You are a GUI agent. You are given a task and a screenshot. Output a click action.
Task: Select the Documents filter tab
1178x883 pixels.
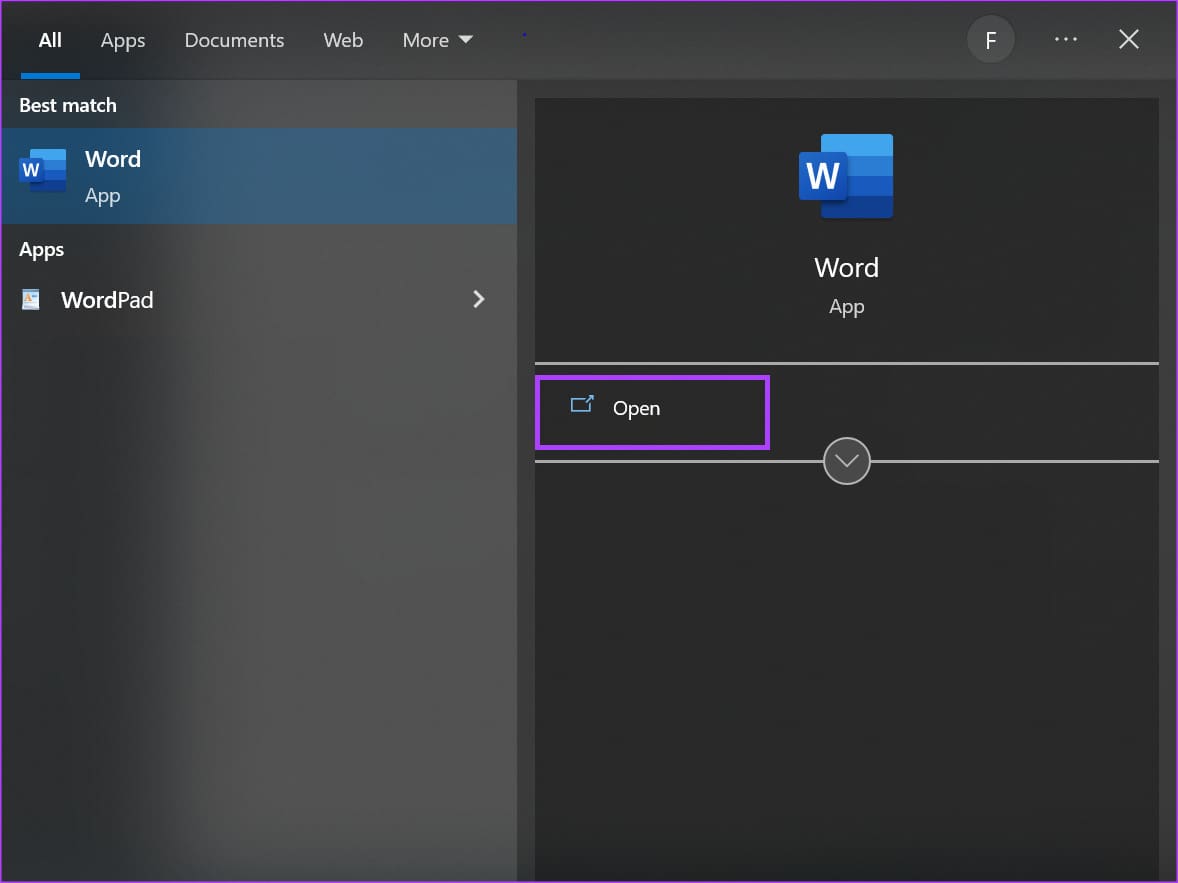point(234,40)
